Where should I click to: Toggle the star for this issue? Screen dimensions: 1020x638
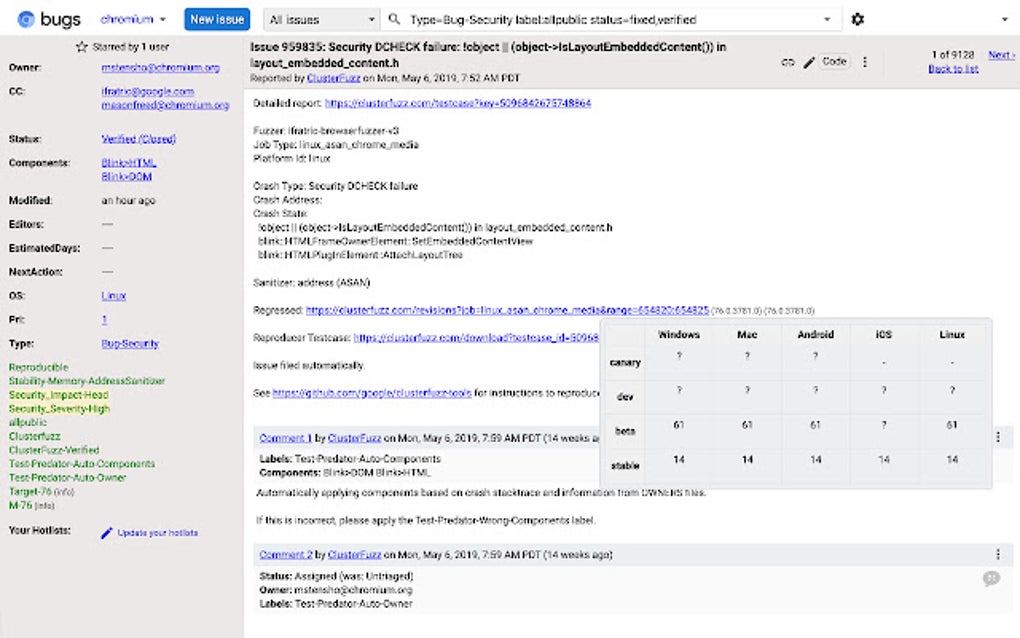tap(82, 46)
